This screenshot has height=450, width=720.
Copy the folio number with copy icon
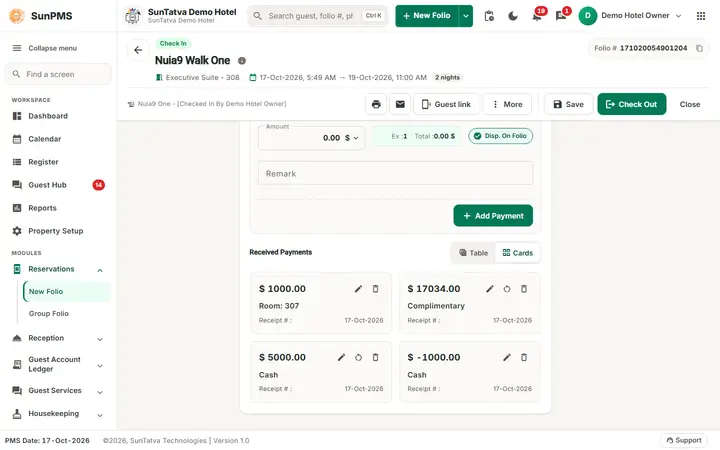[x=699, y=48]
